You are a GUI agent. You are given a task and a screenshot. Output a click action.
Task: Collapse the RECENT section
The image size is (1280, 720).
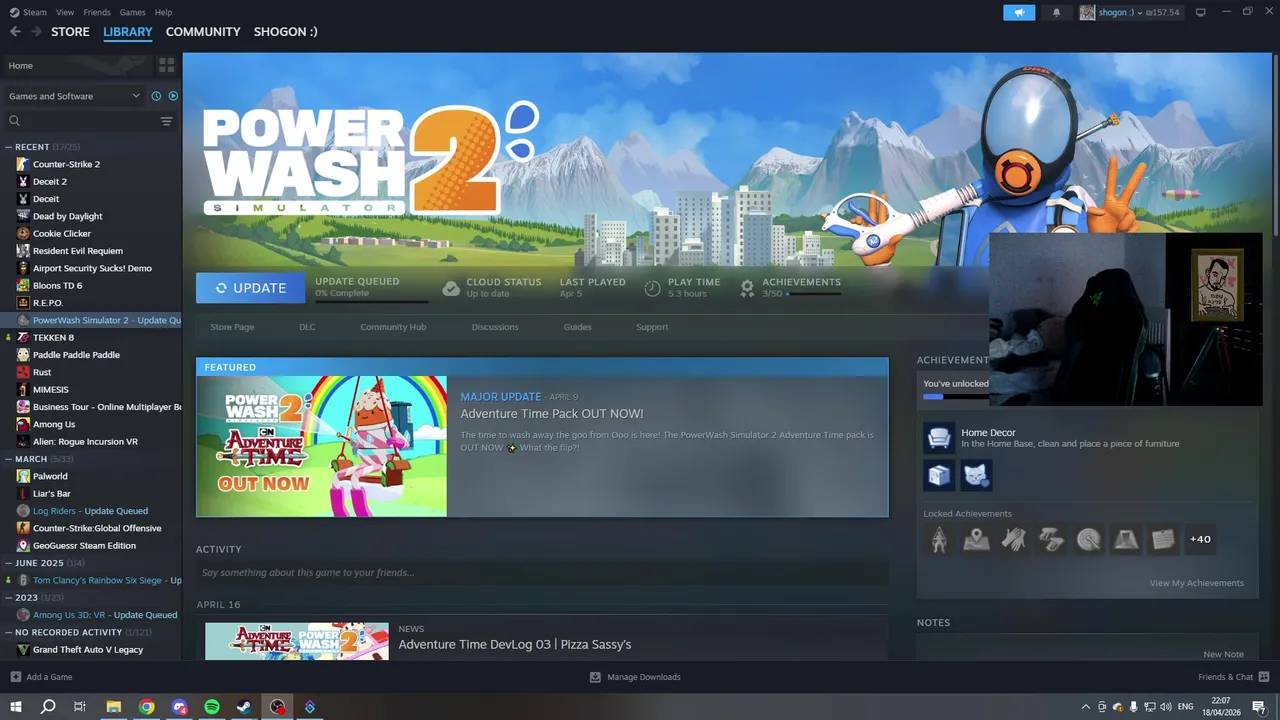[x=9, y=147]
